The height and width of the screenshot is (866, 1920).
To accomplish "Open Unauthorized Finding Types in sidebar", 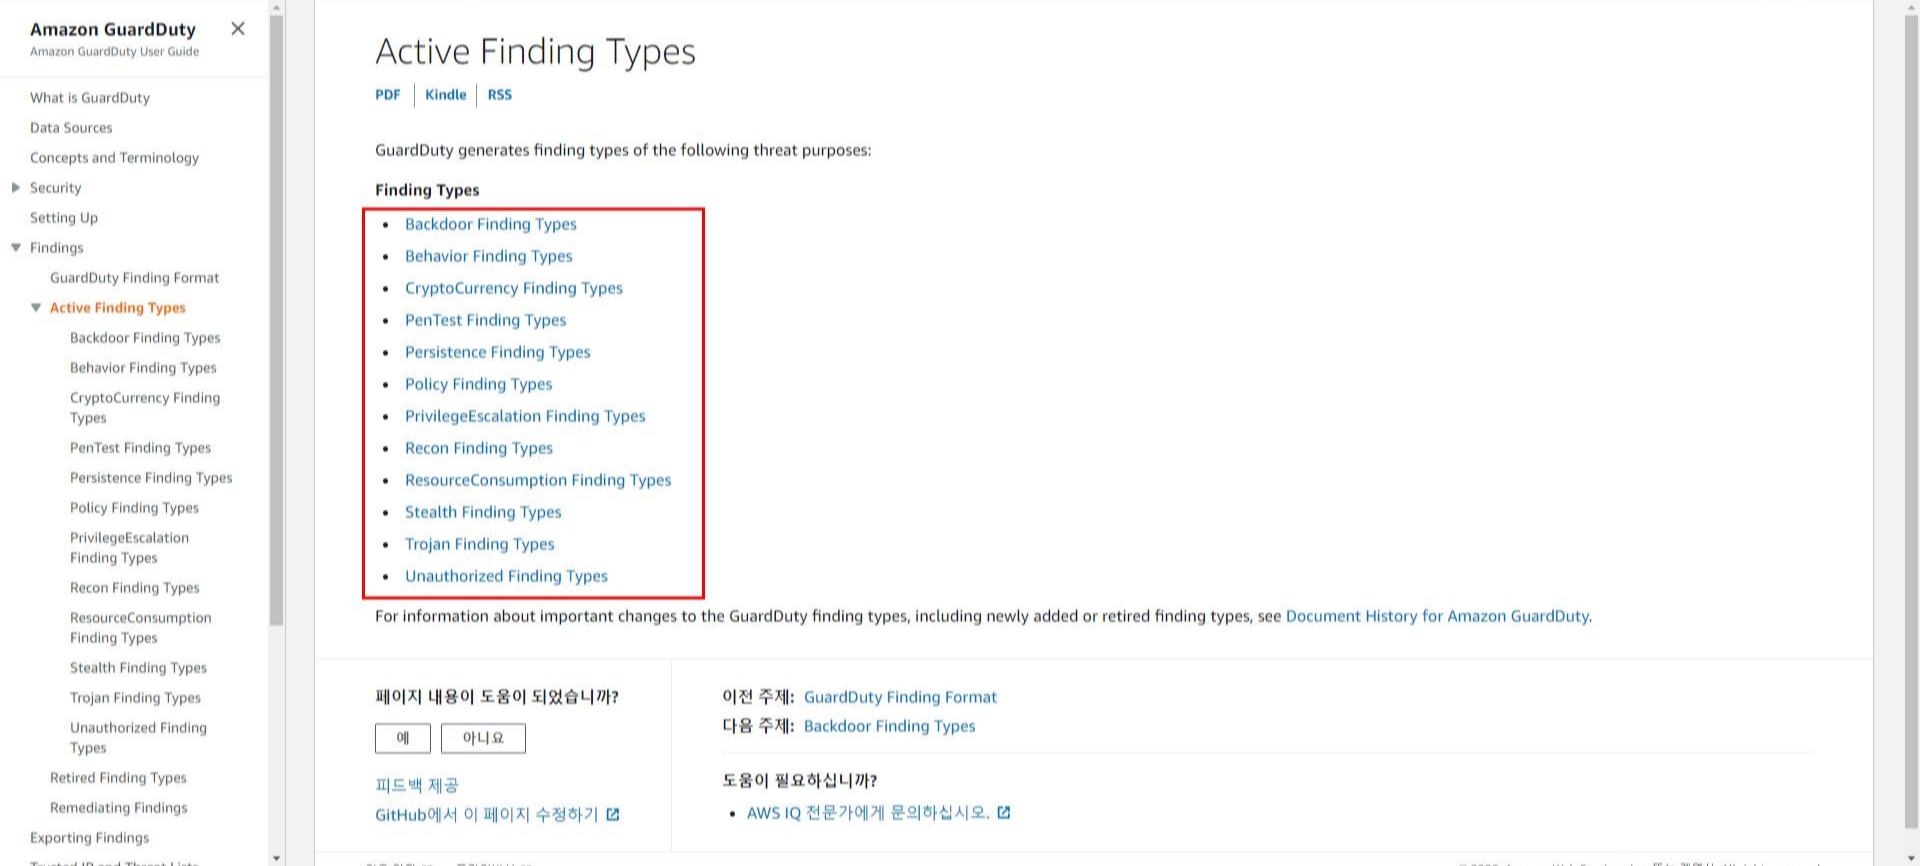I will pos(138,737).
